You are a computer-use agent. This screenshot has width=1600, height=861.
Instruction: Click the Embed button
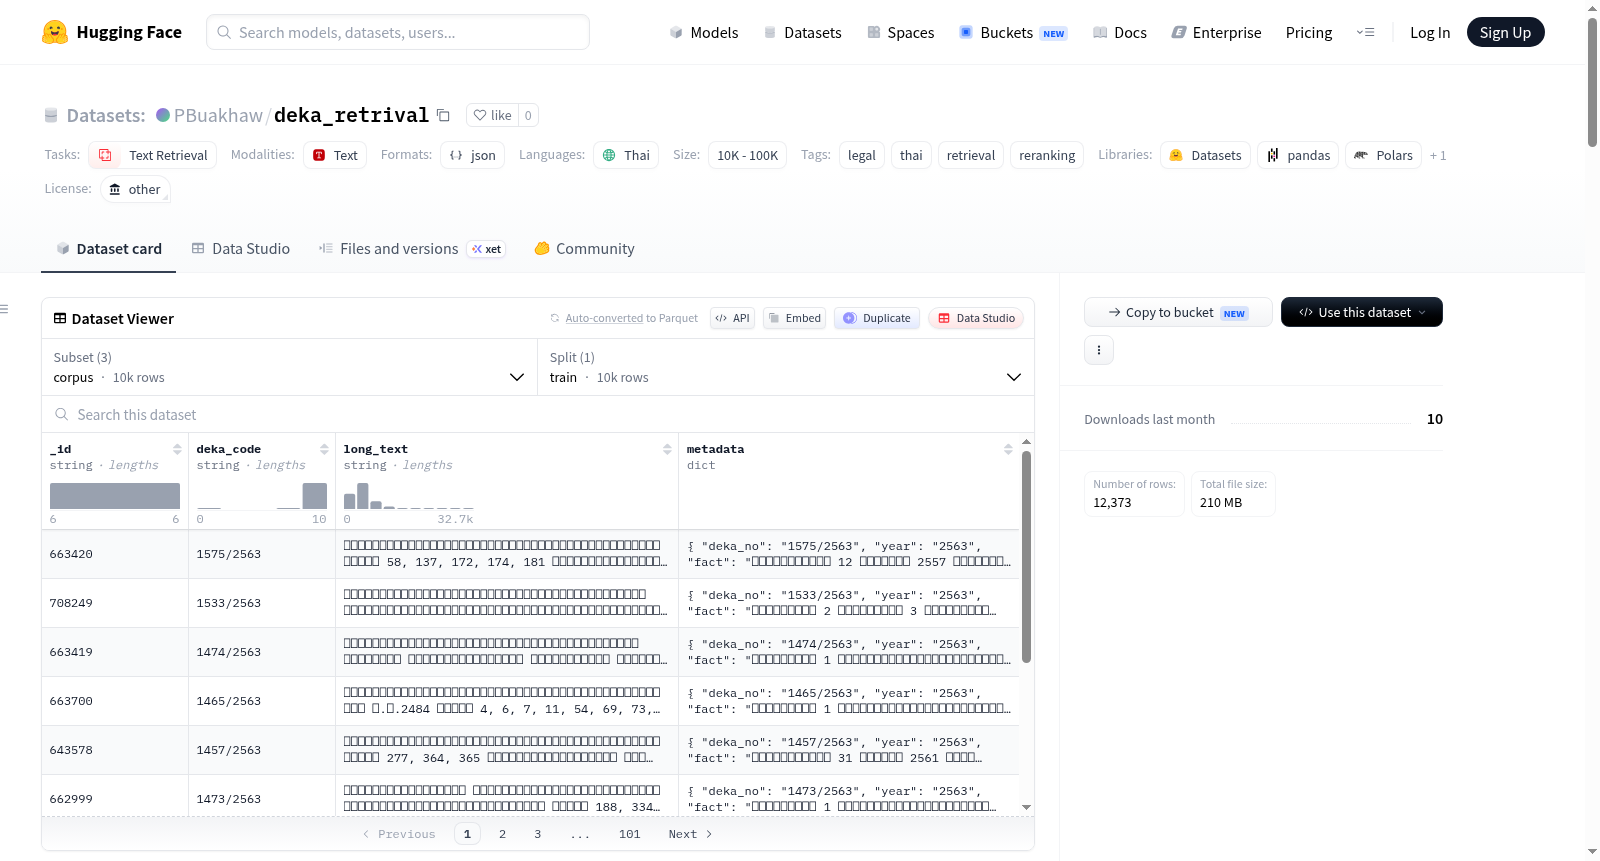(x=794, y=318)
